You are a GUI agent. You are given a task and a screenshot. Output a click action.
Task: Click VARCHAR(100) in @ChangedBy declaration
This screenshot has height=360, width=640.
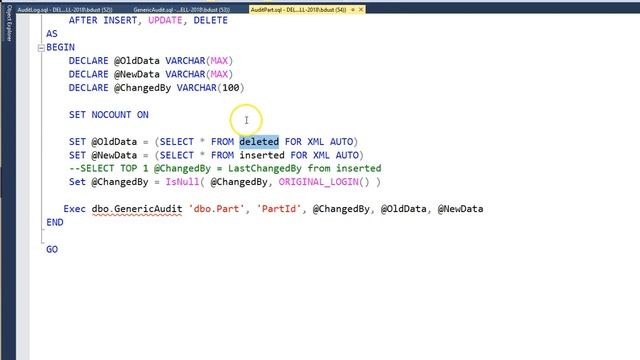click(210, 88)
